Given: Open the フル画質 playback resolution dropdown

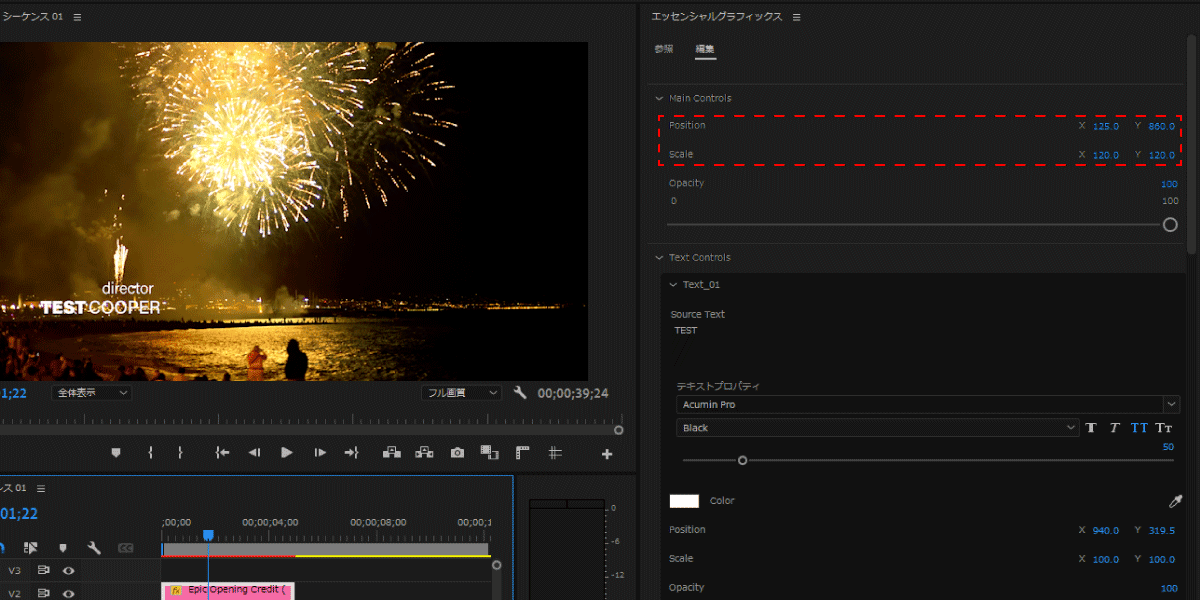Looking at the screenshot, I should pyautogui.click(x=461, y=393).
